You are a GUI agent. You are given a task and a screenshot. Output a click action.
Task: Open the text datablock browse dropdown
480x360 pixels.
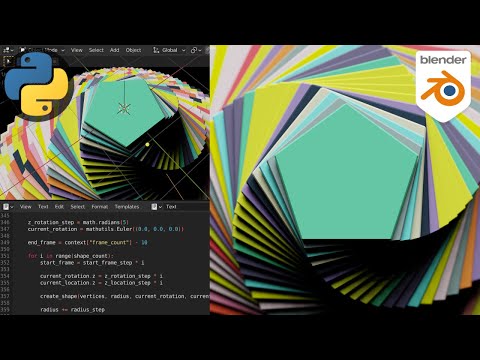click(156, 207)
